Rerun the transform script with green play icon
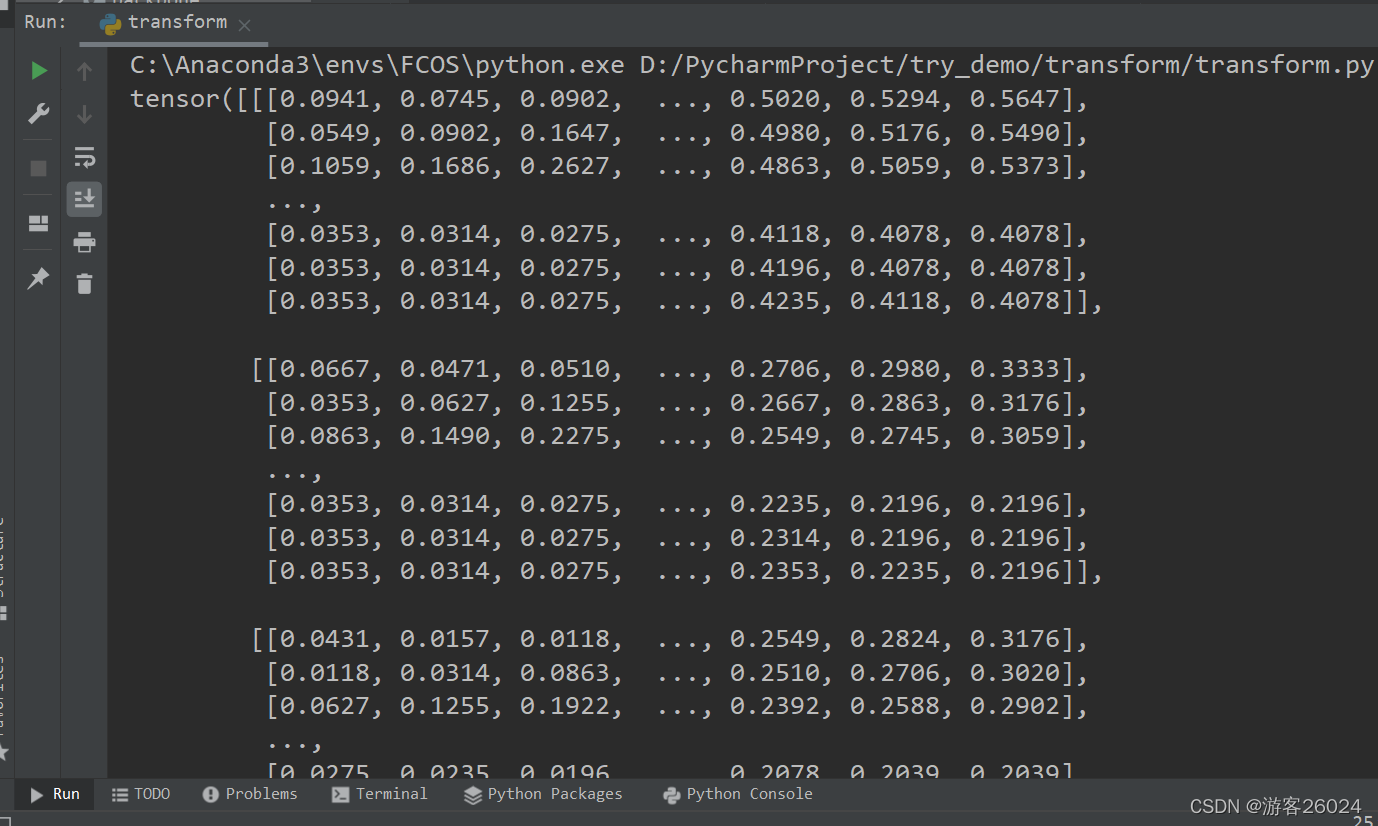Image resolution: width=1378 pixels, height=826 pixels. [39, 71]
